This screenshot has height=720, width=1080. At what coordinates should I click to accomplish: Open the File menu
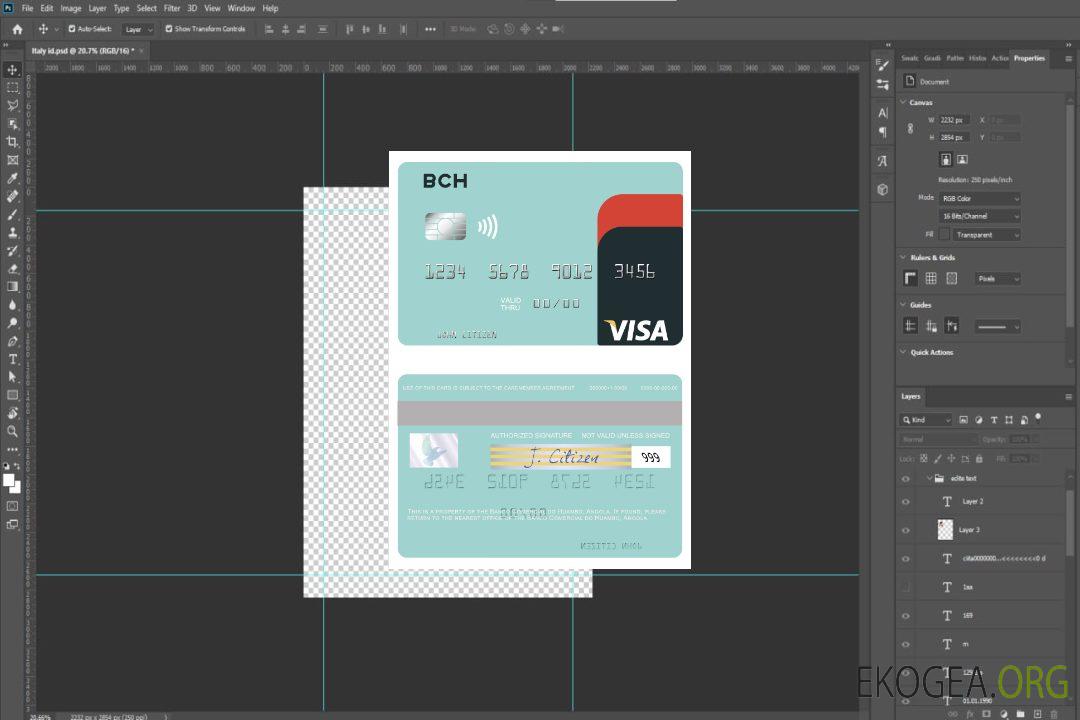pyautogui.click(x=27, y=8)
